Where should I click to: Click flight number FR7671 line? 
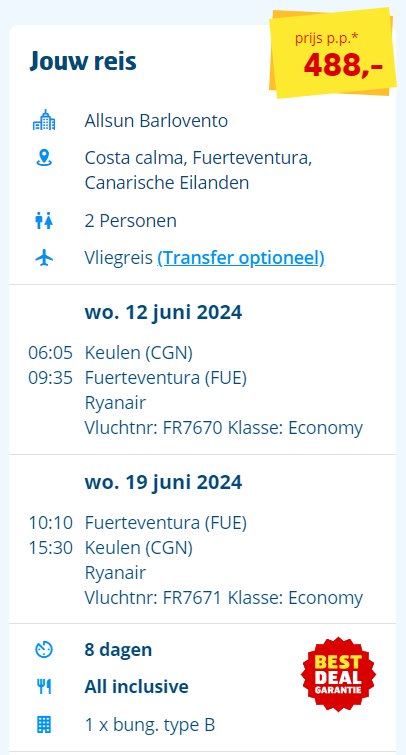click(223, 598)
